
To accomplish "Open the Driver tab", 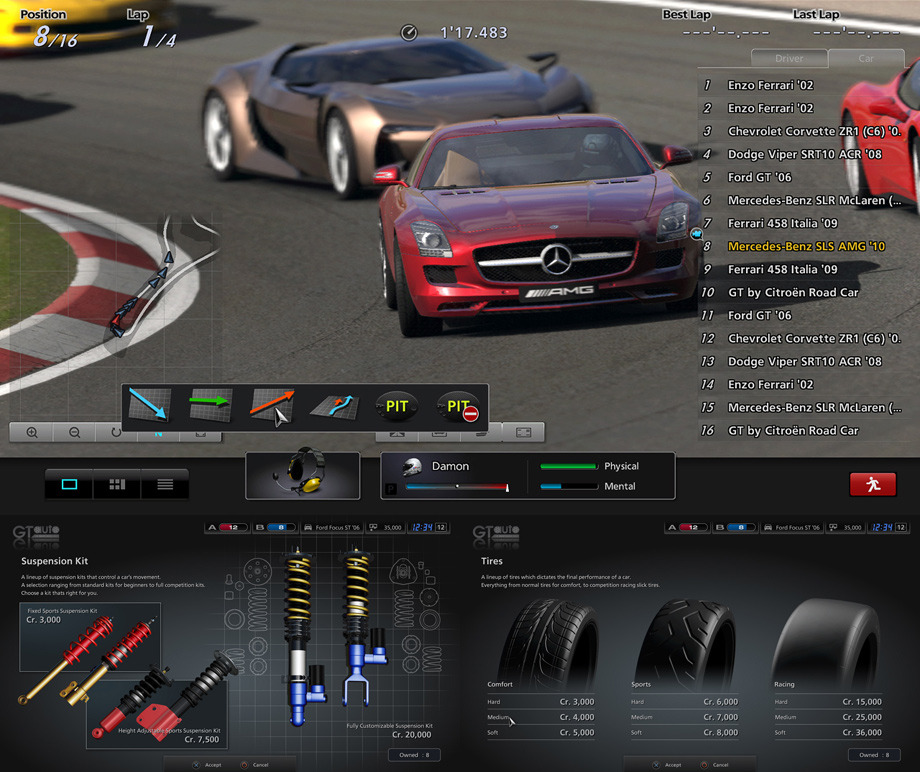I will (789, 58).
